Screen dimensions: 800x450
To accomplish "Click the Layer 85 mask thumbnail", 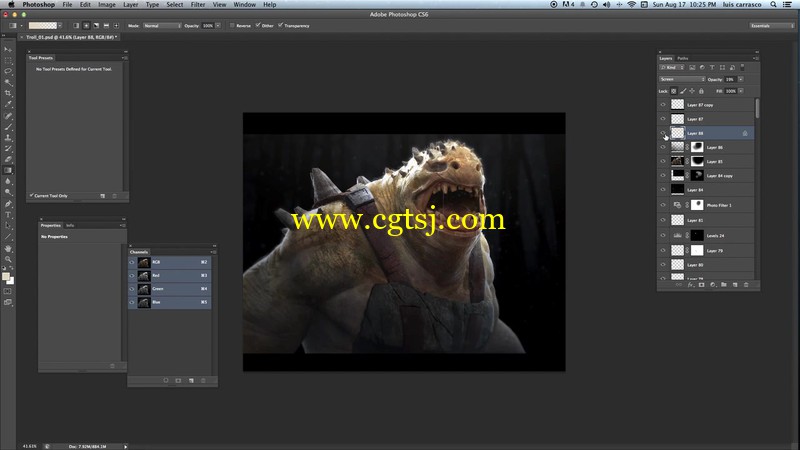I will (697, 161).
